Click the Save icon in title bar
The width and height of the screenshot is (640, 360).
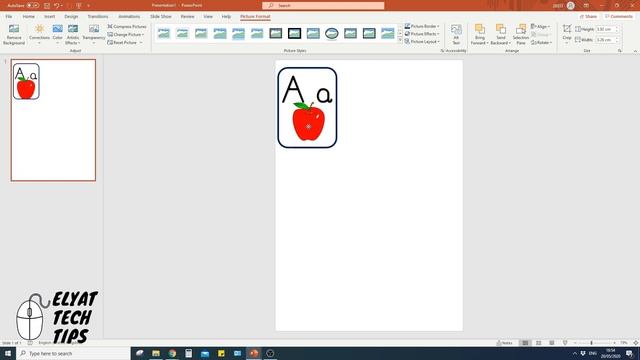point(47,6)
